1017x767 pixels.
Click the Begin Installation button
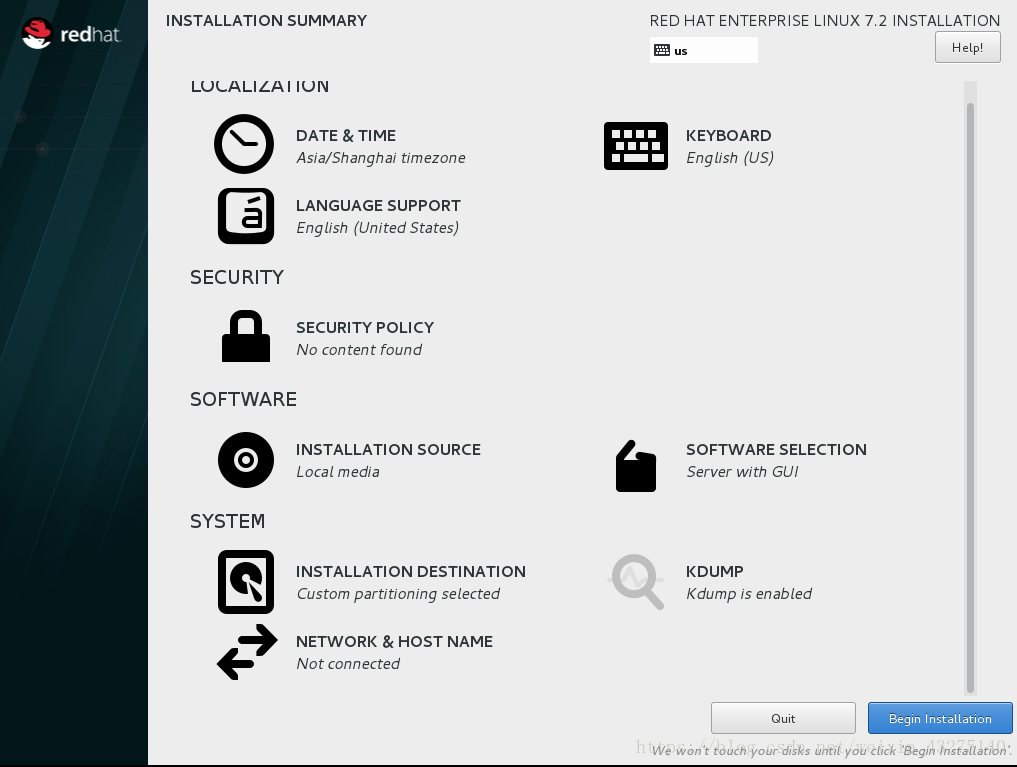pos(940,718)
